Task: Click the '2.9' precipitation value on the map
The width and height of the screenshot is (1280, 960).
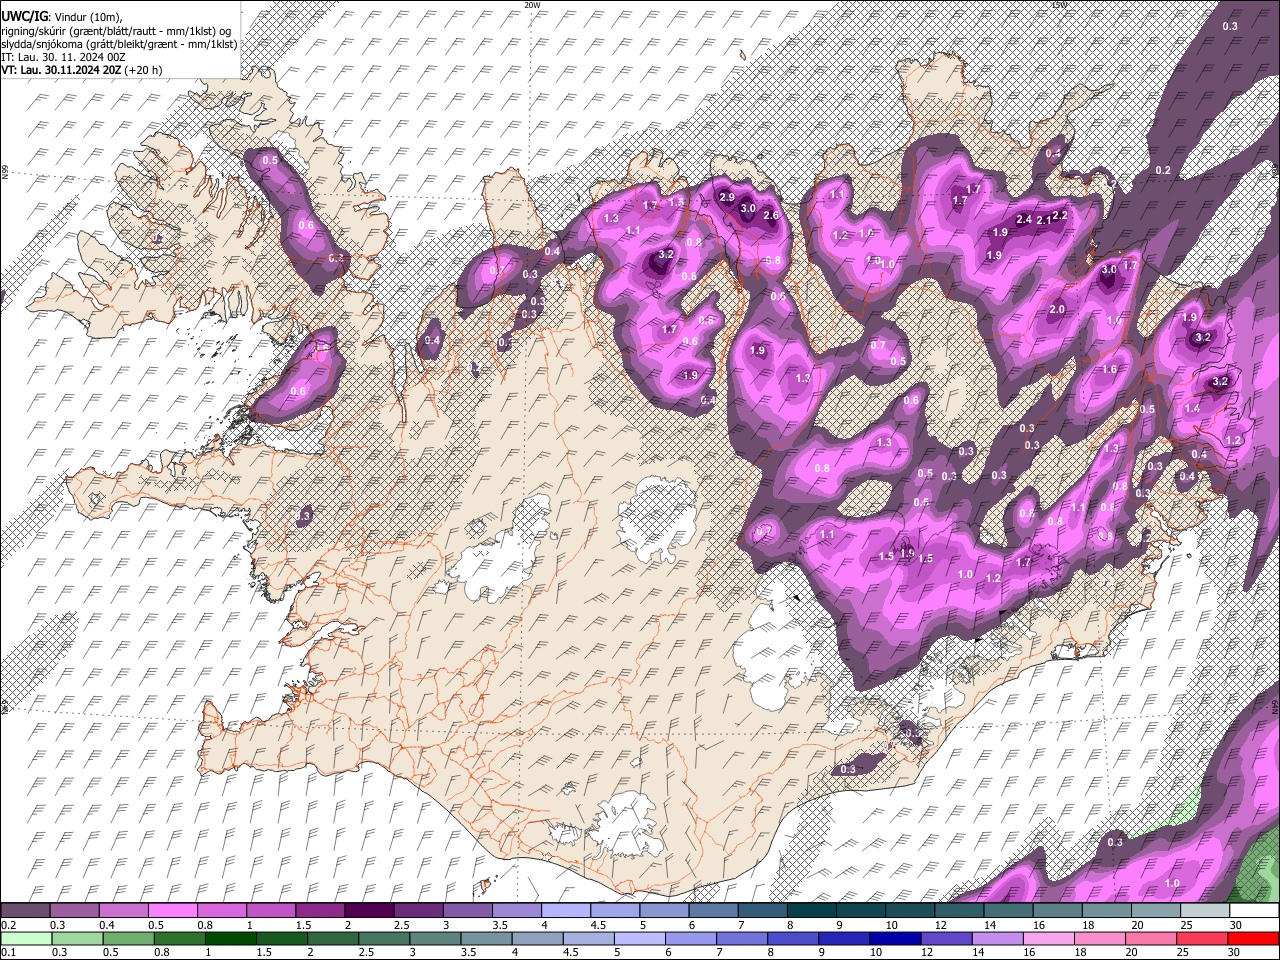Action: (x=727, y=197)
